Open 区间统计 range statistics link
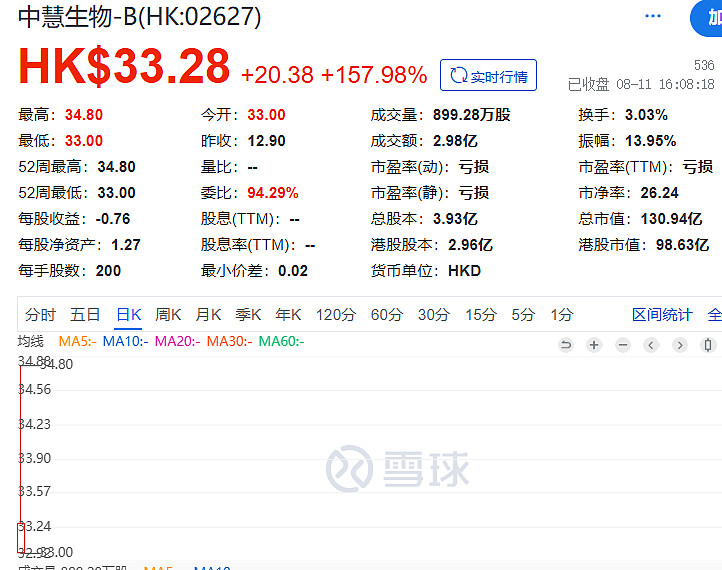The image size is (722, 570). (x=662, y=315)
